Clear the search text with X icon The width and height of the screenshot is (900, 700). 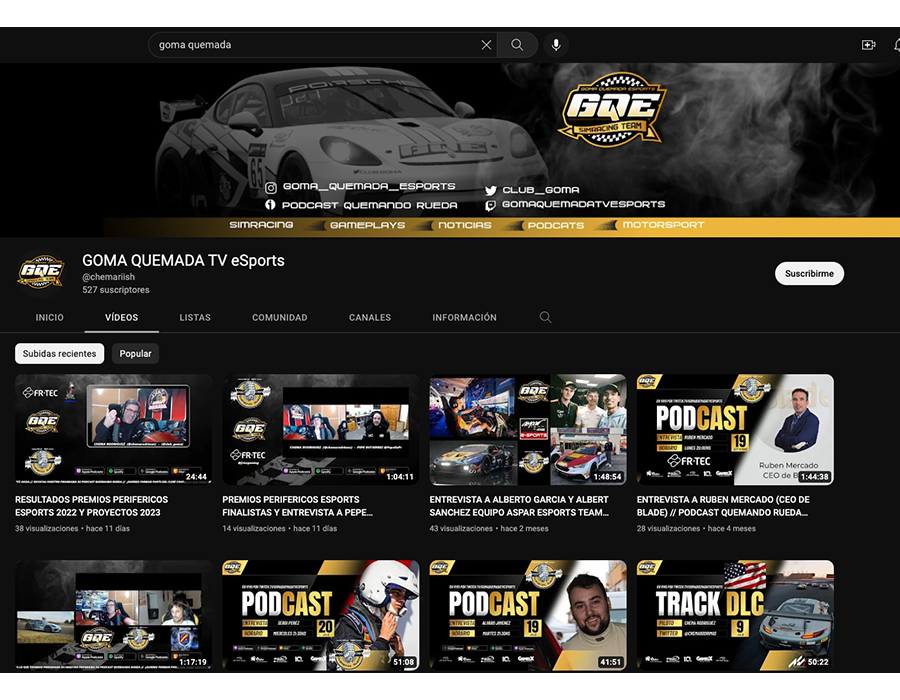click(486, 45)
